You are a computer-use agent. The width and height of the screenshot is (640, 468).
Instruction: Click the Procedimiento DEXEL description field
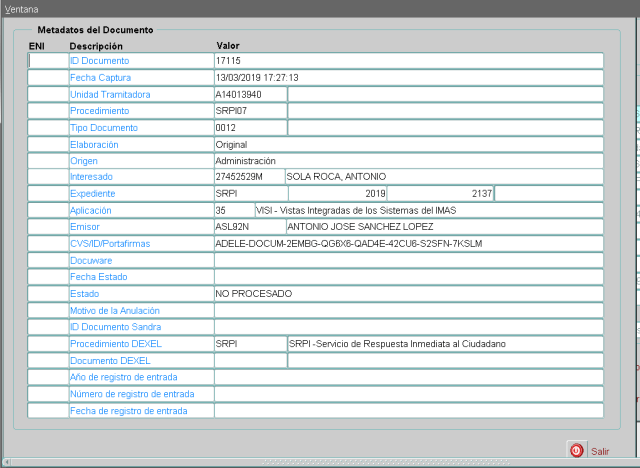point(444,344)
